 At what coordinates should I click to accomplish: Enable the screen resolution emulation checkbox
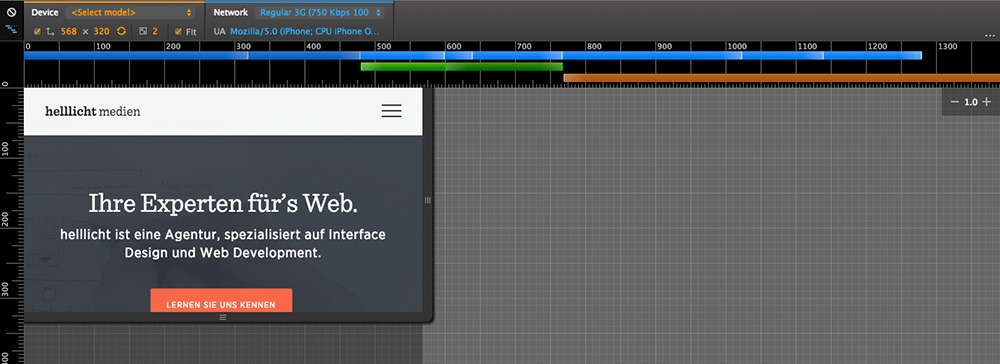click(37, 31)
